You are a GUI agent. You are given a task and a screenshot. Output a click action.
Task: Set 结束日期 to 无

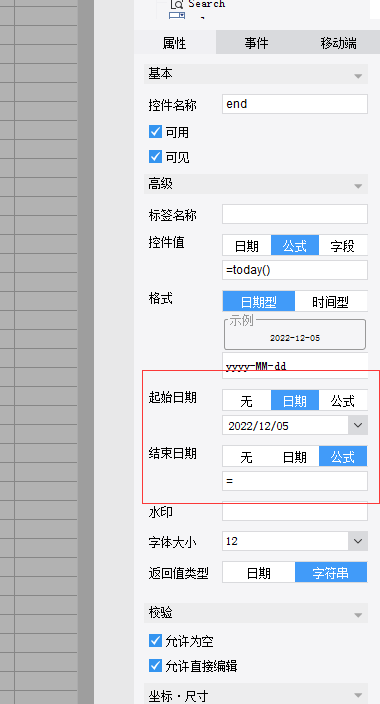coord(247,457)
